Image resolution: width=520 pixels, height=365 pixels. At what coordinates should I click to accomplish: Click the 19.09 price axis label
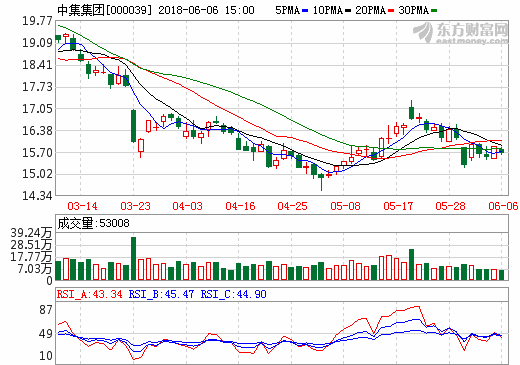point(37,43)
